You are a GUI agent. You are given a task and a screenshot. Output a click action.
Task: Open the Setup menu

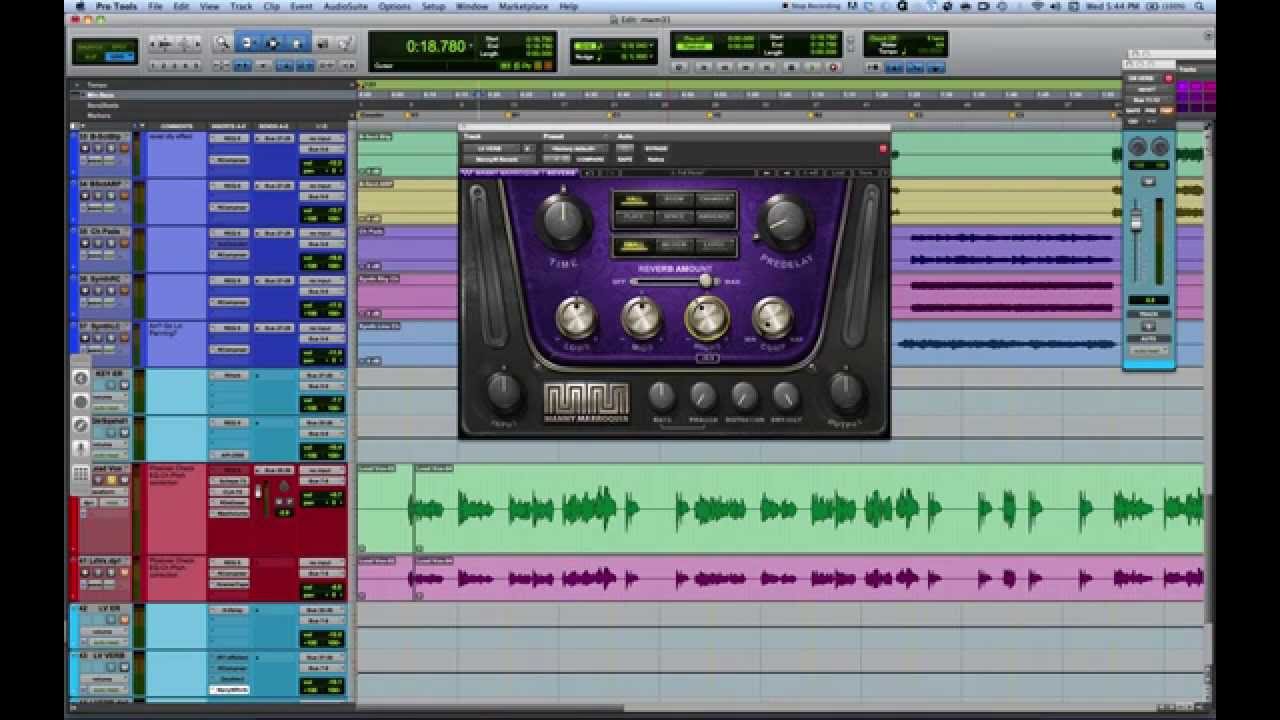point(433,6)
